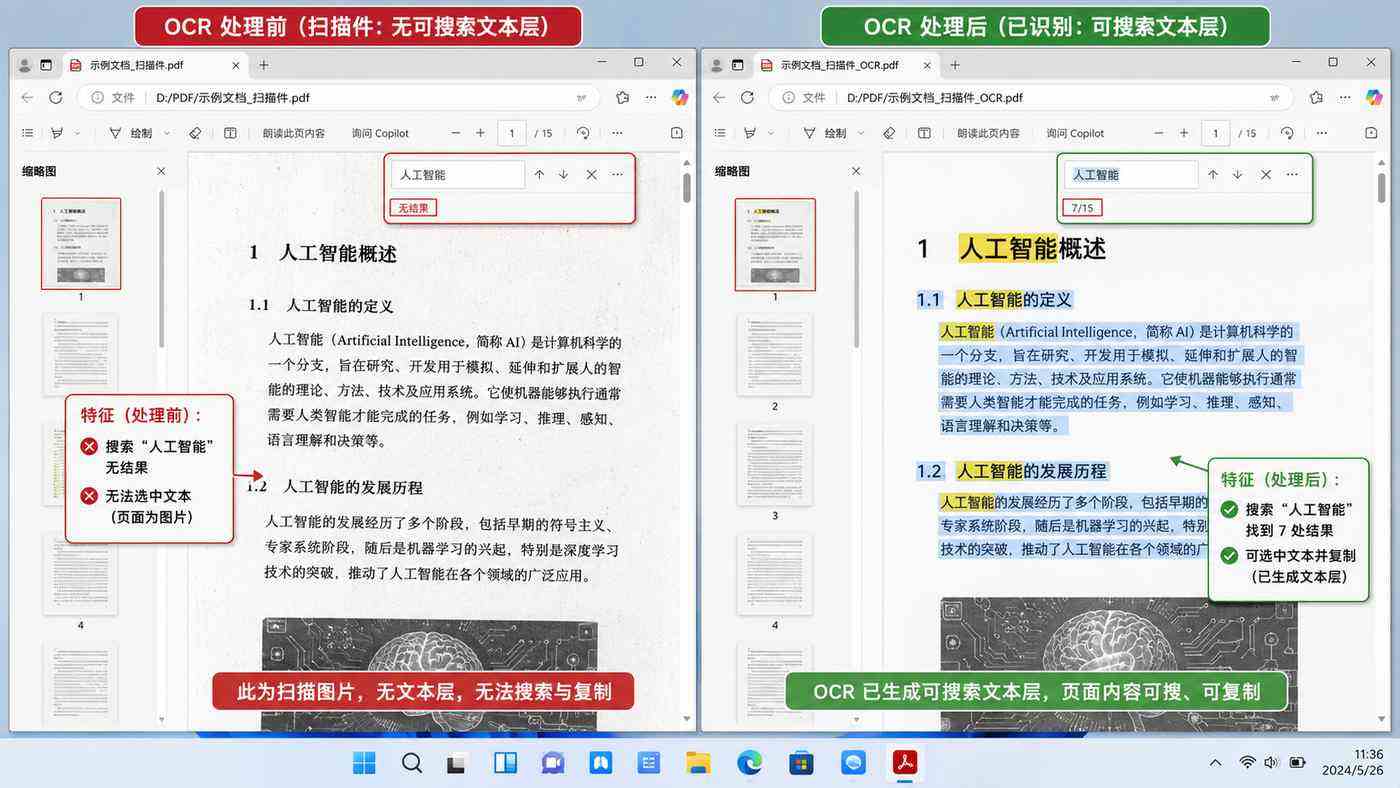Refresh page in right OCR browser window
The image size is (1400, 788).
click(x=747, y=98)
